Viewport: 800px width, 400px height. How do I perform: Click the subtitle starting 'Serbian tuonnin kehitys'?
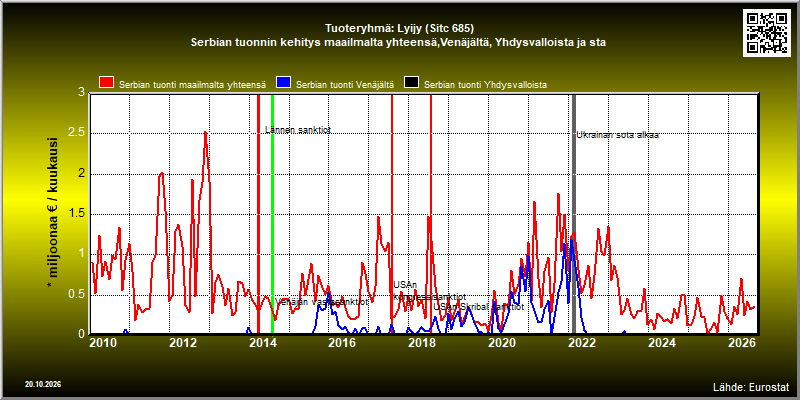tap(398, 43)
